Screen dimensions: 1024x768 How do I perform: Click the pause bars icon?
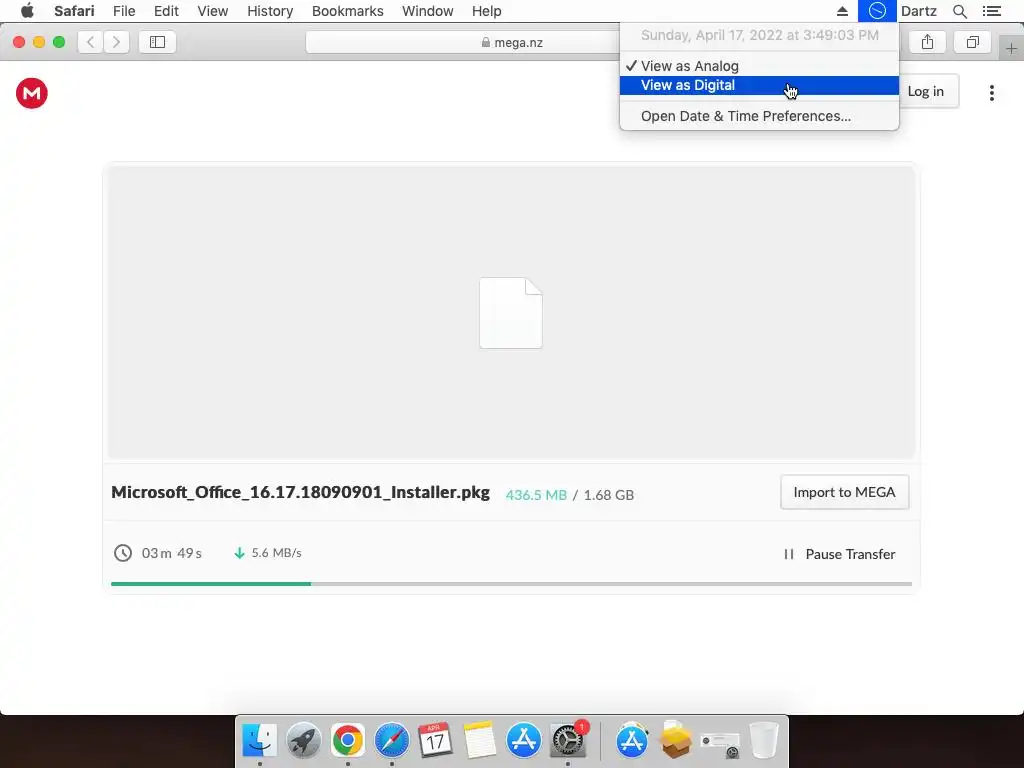[x=789, y=554]
